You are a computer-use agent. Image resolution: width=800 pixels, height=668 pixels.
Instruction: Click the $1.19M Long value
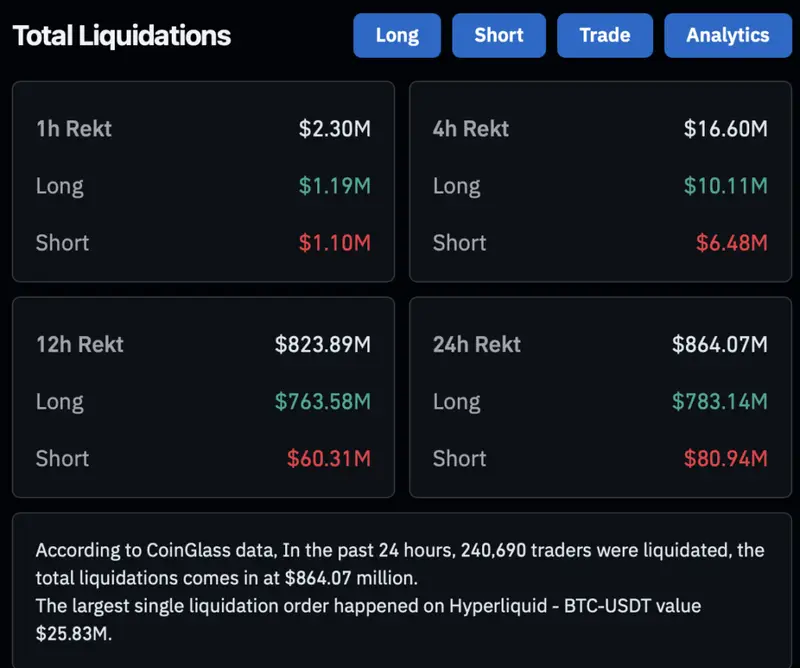pos(336,185)
